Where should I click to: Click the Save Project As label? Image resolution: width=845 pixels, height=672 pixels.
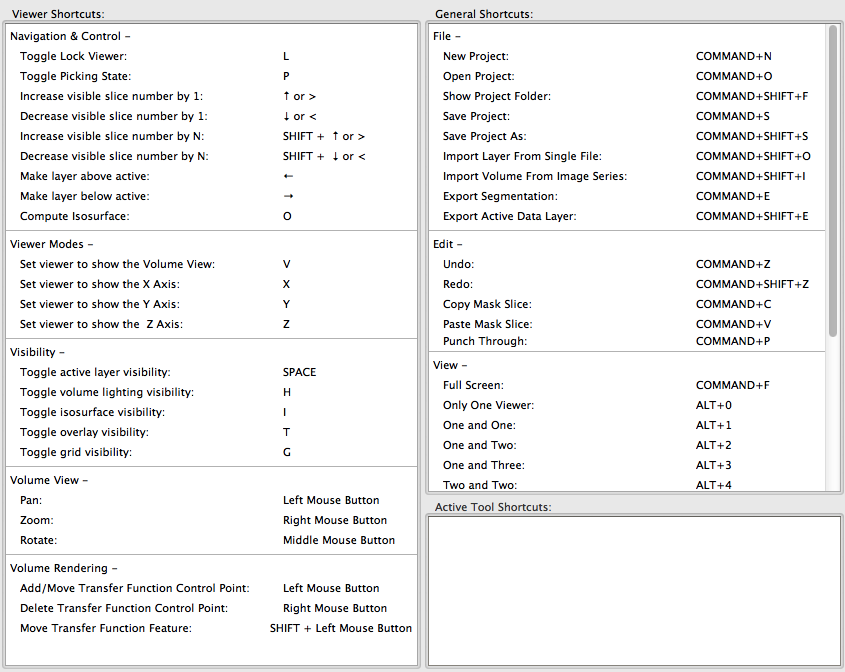click(484, 136)
